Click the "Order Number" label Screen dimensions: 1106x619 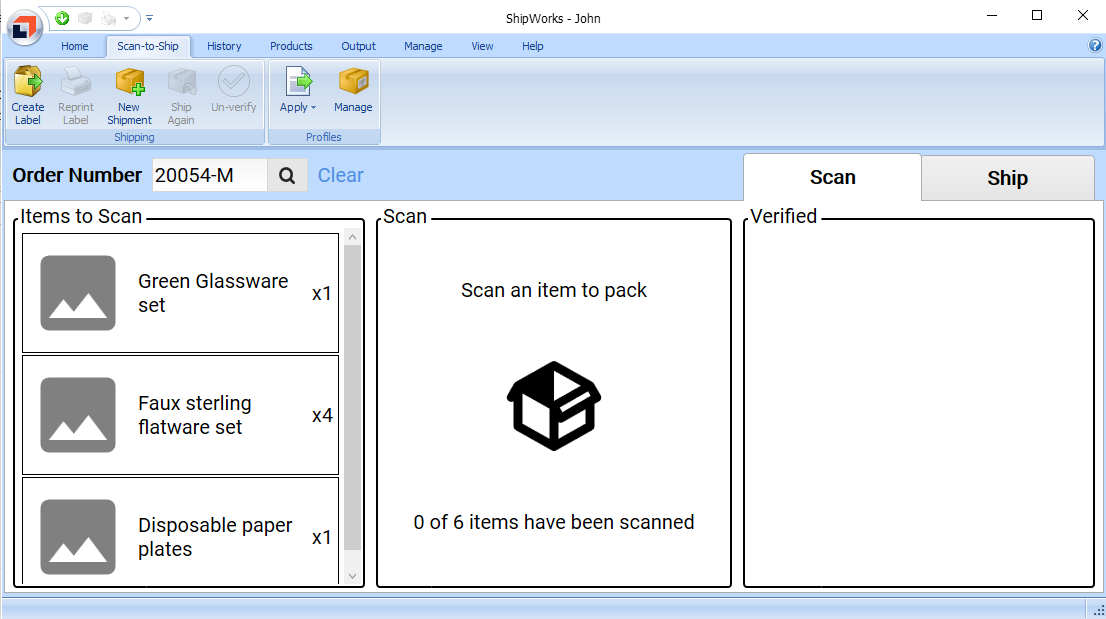tap(77, 175)
